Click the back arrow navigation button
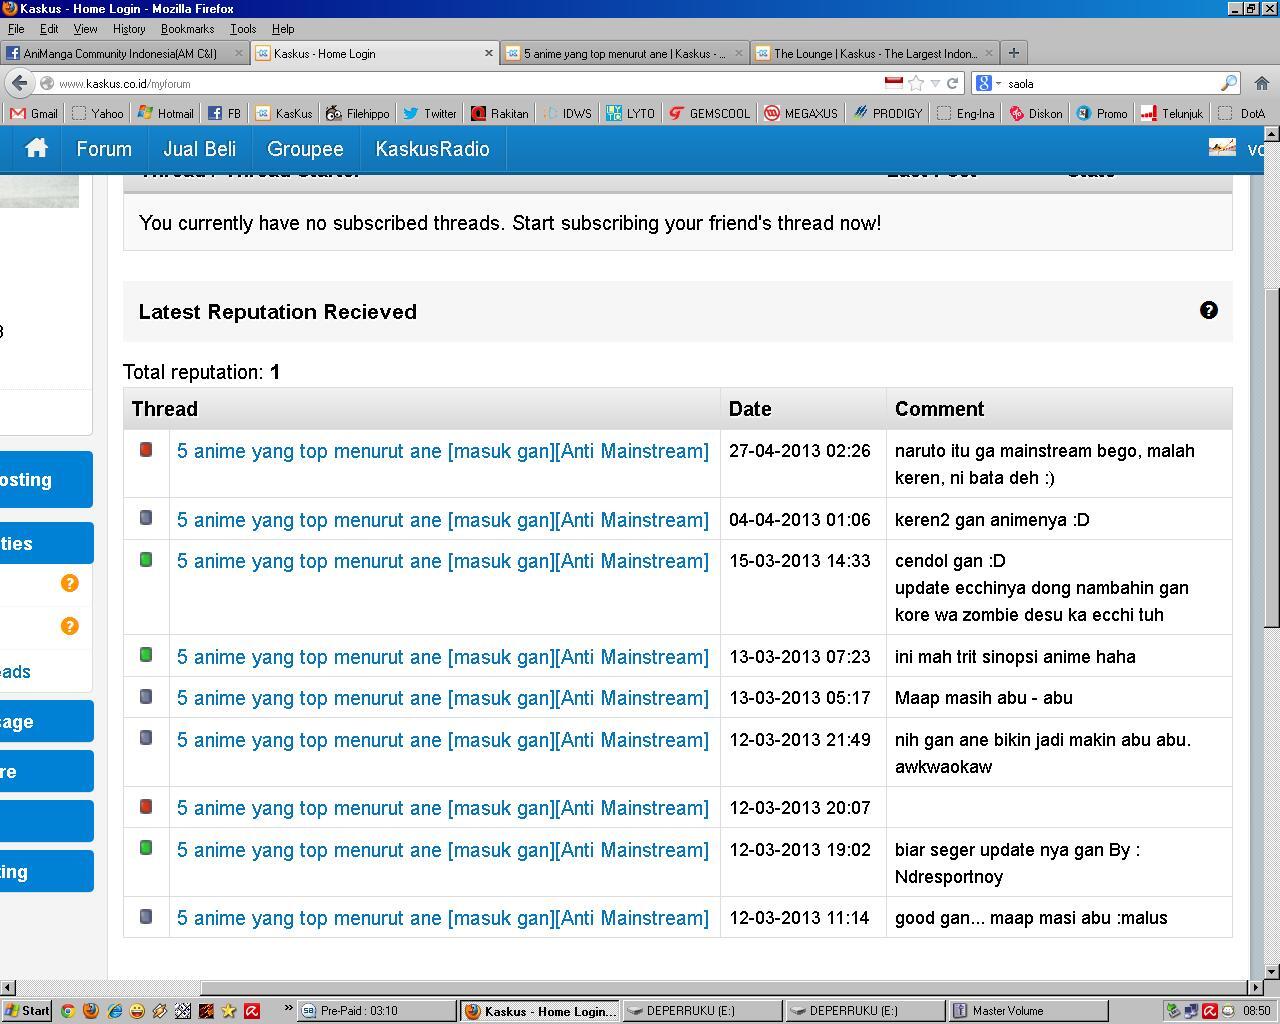The width and height of the screenshot is (1280, 1024). click(19, 83)
